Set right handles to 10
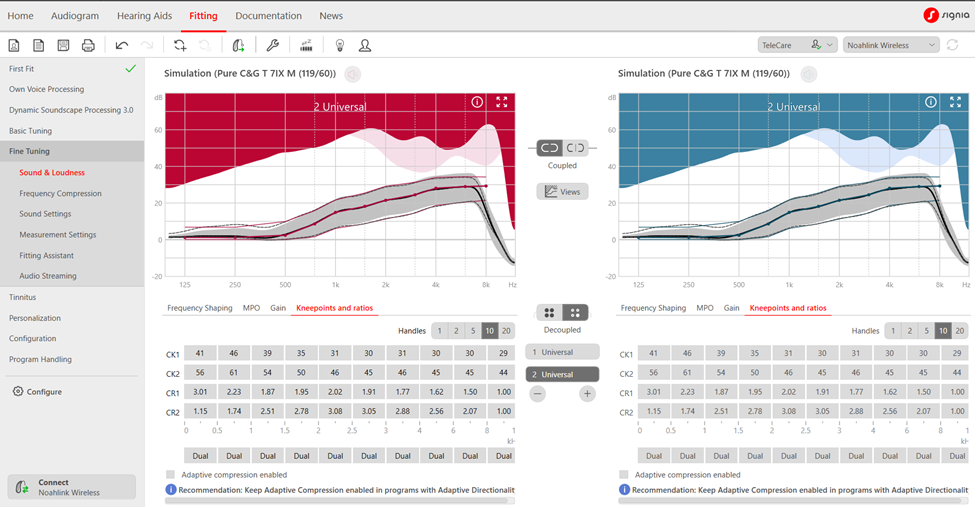This screenshot has width=977, height=508. [x=943, y=331]
